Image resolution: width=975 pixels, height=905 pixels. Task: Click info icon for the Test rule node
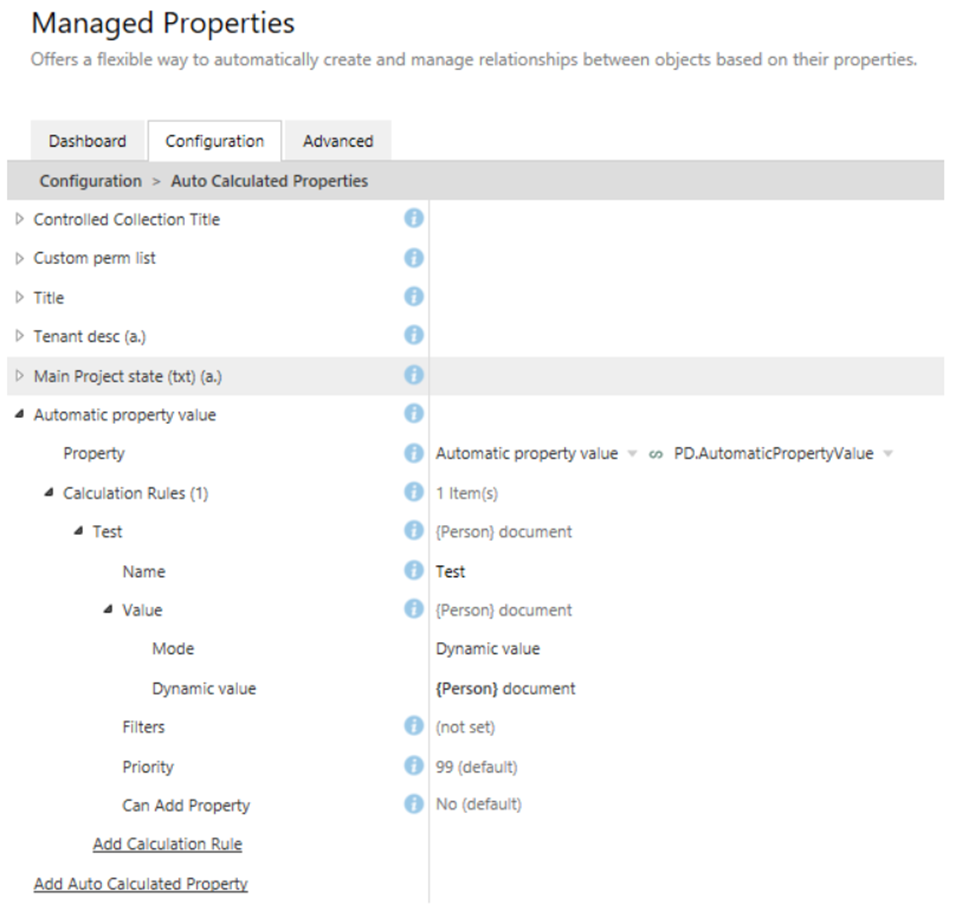tap(414, 531)
